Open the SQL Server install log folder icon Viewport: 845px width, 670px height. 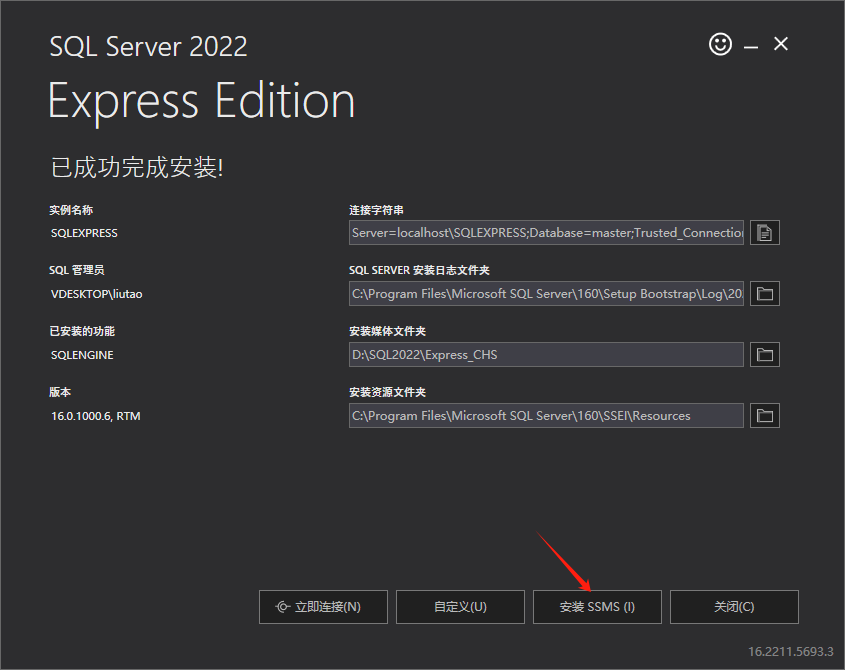(765, 294)
